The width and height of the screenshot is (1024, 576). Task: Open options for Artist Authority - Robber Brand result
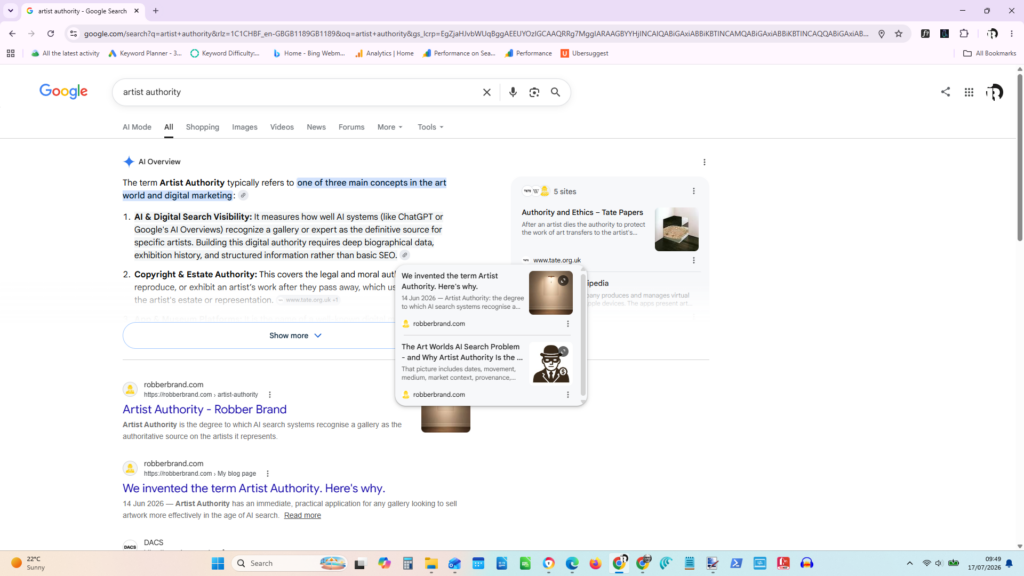pyautogui.click(x=270, y=394)
